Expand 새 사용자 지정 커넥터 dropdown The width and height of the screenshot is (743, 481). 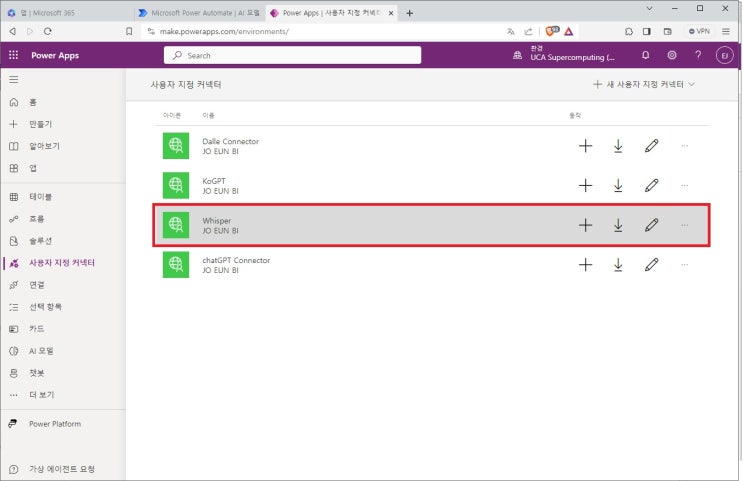(x=643, y=84)
